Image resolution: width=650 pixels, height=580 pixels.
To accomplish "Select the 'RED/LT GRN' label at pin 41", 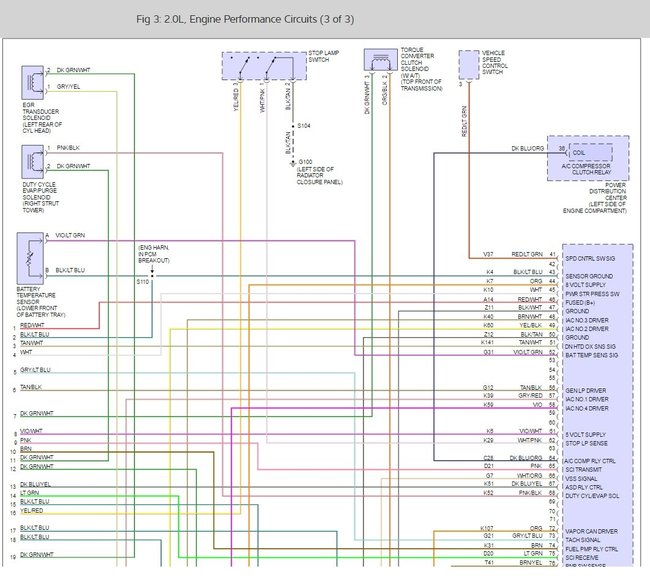I will coord(527,254).
